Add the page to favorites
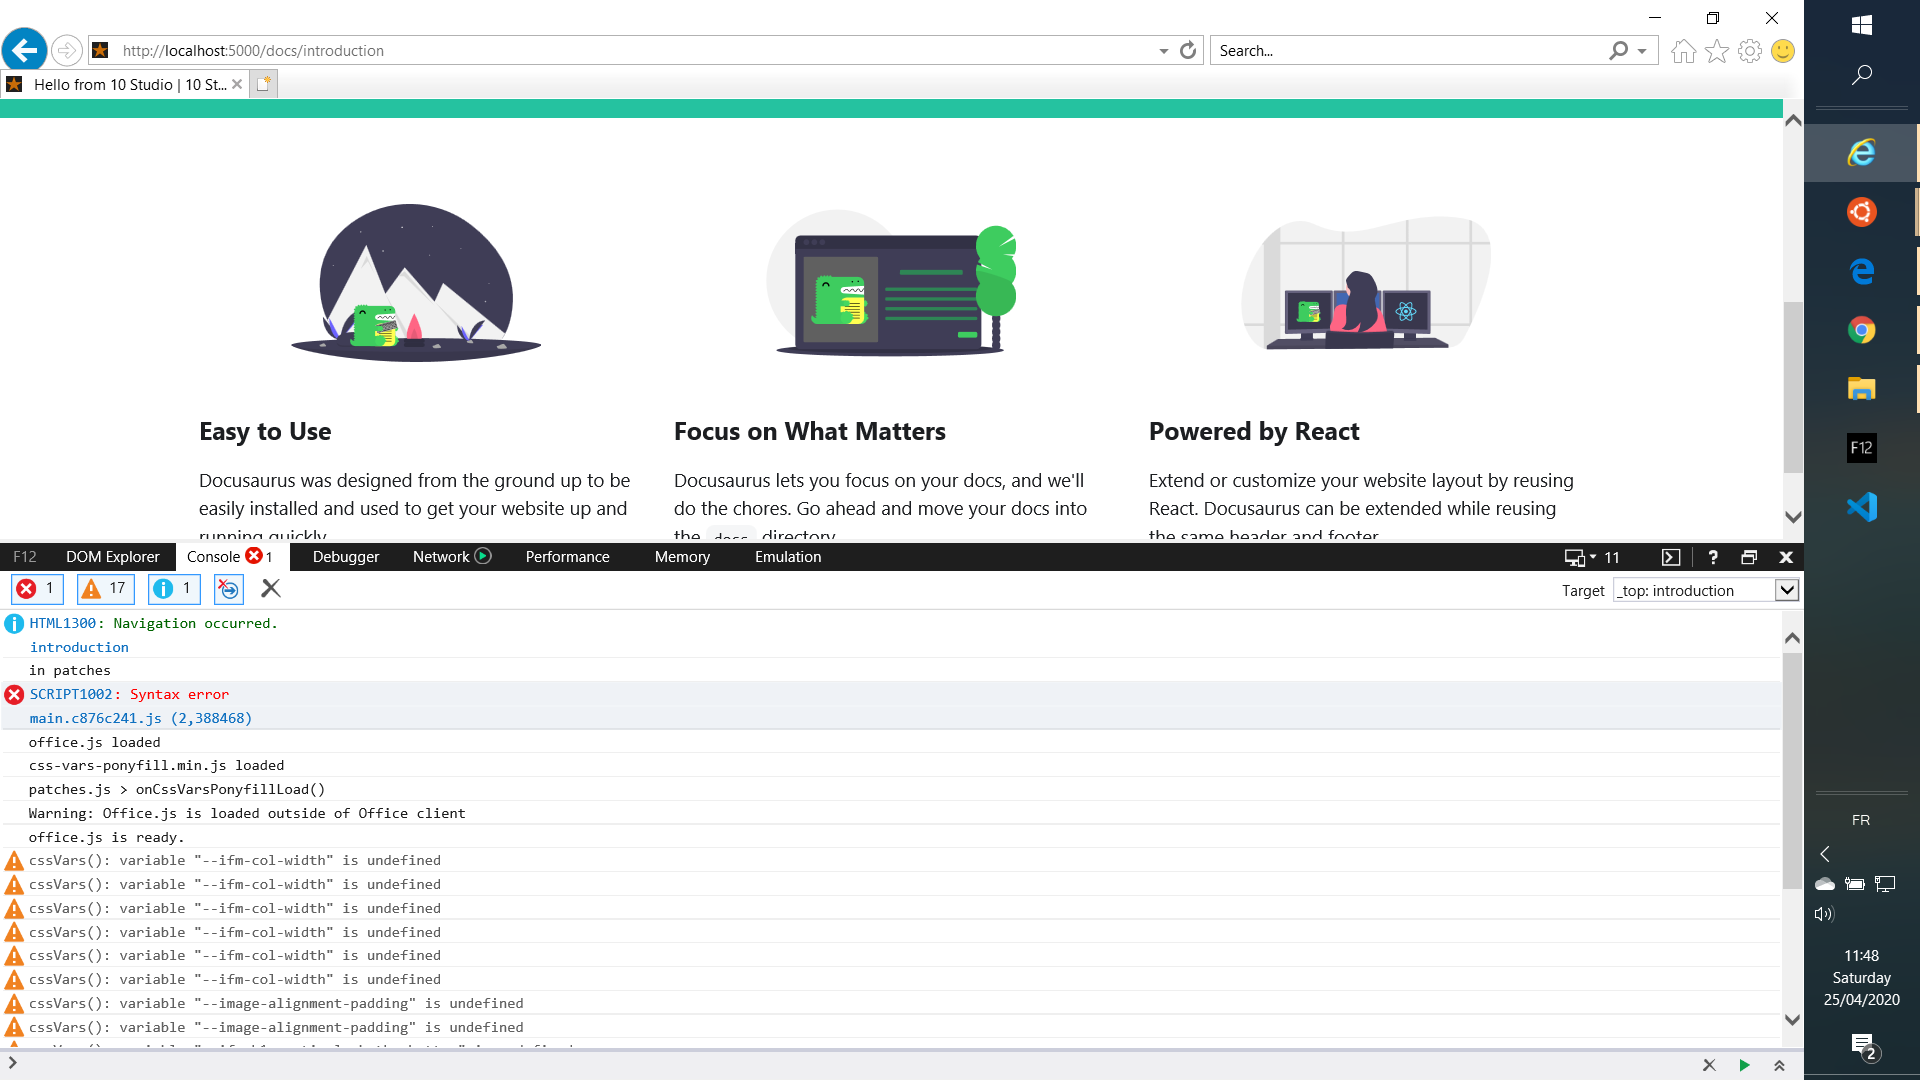 click(1717, 50)
